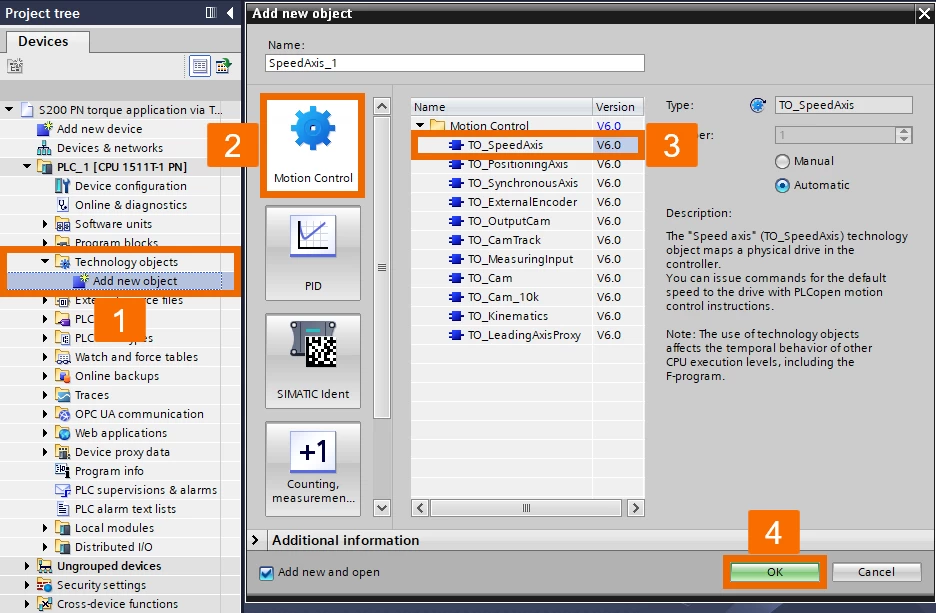Choose the PID technology object category

pos(313,252)
